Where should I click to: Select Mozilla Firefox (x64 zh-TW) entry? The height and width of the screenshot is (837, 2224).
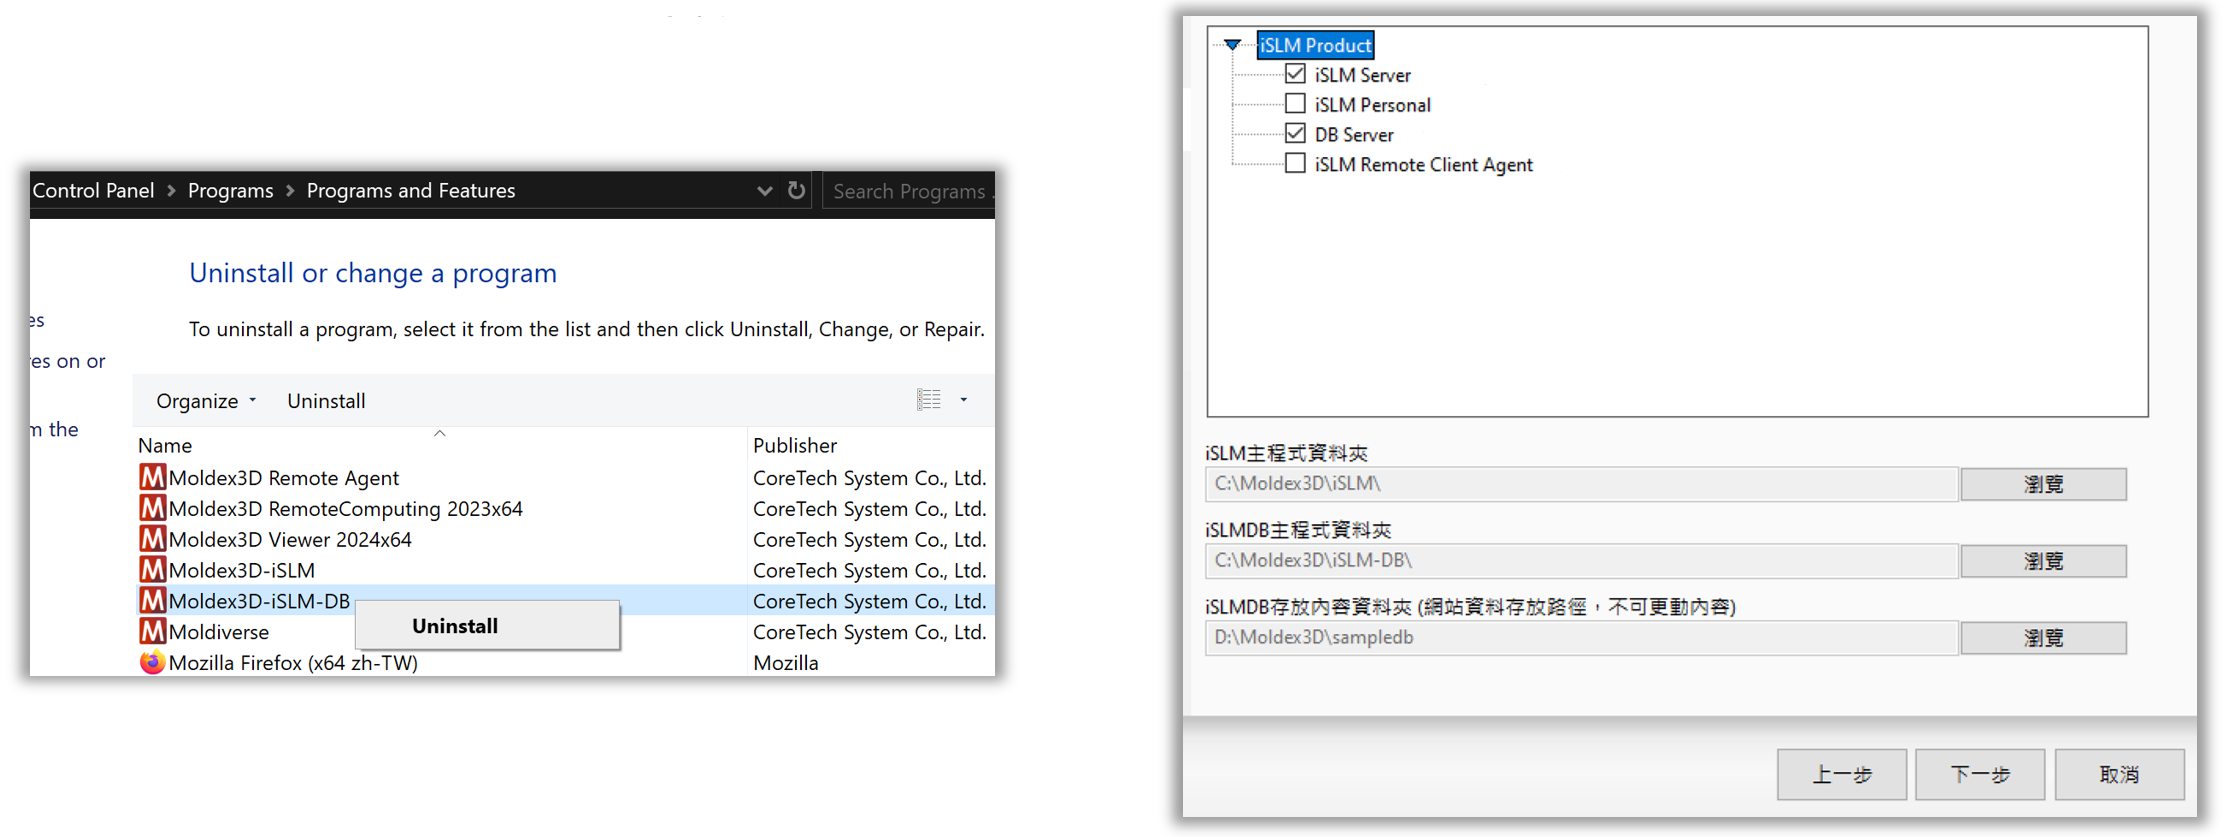[x=565, y=662]
